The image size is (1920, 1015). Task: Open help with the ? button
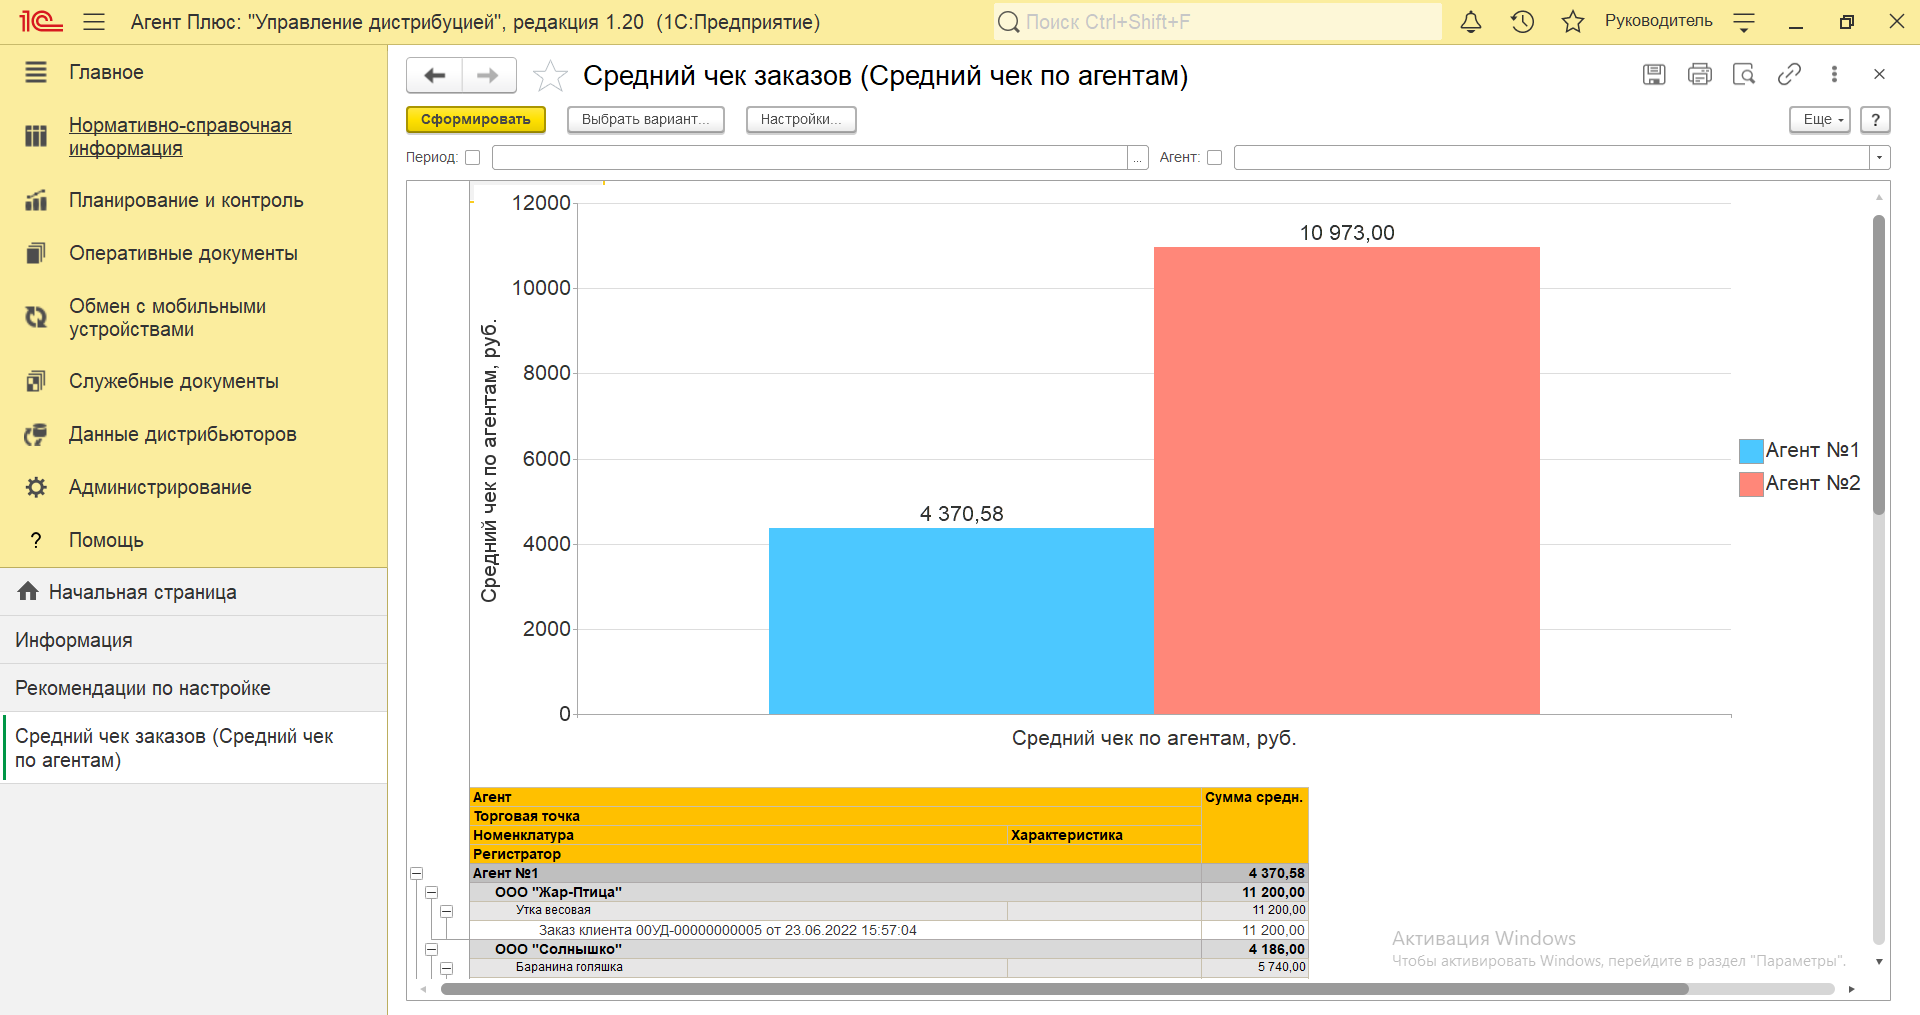click(x=1875, y=119)
